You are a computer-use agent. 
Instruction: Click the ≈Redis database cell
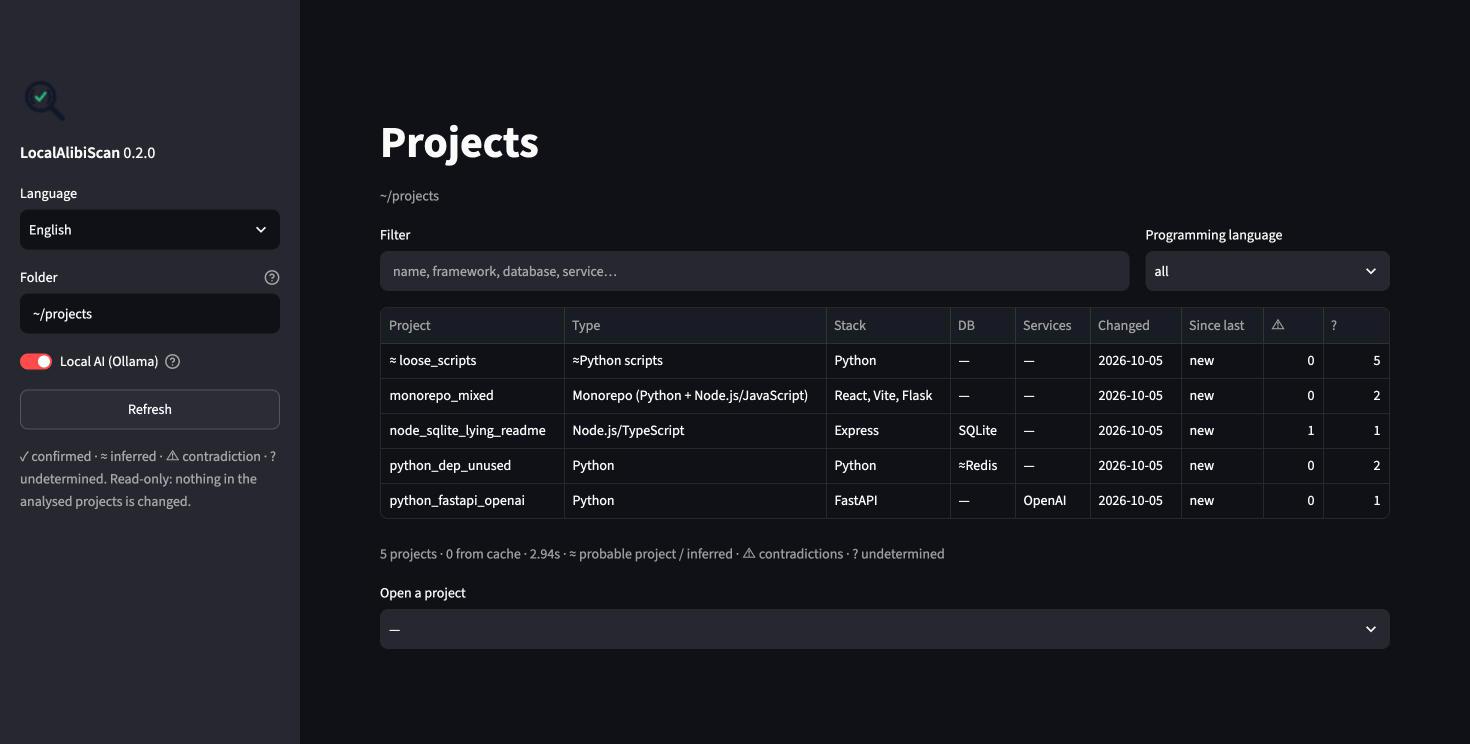coord(982,466)
